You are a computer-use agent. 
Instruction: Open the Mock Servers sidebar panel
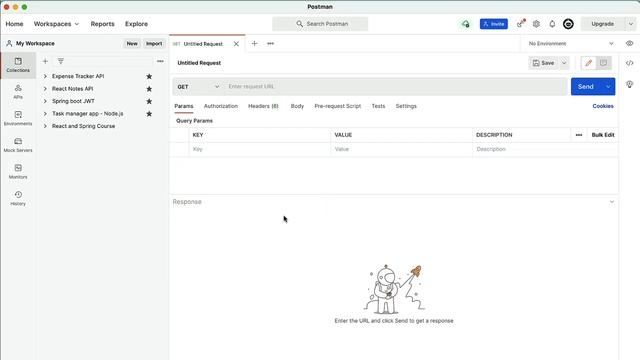point(18,145)
